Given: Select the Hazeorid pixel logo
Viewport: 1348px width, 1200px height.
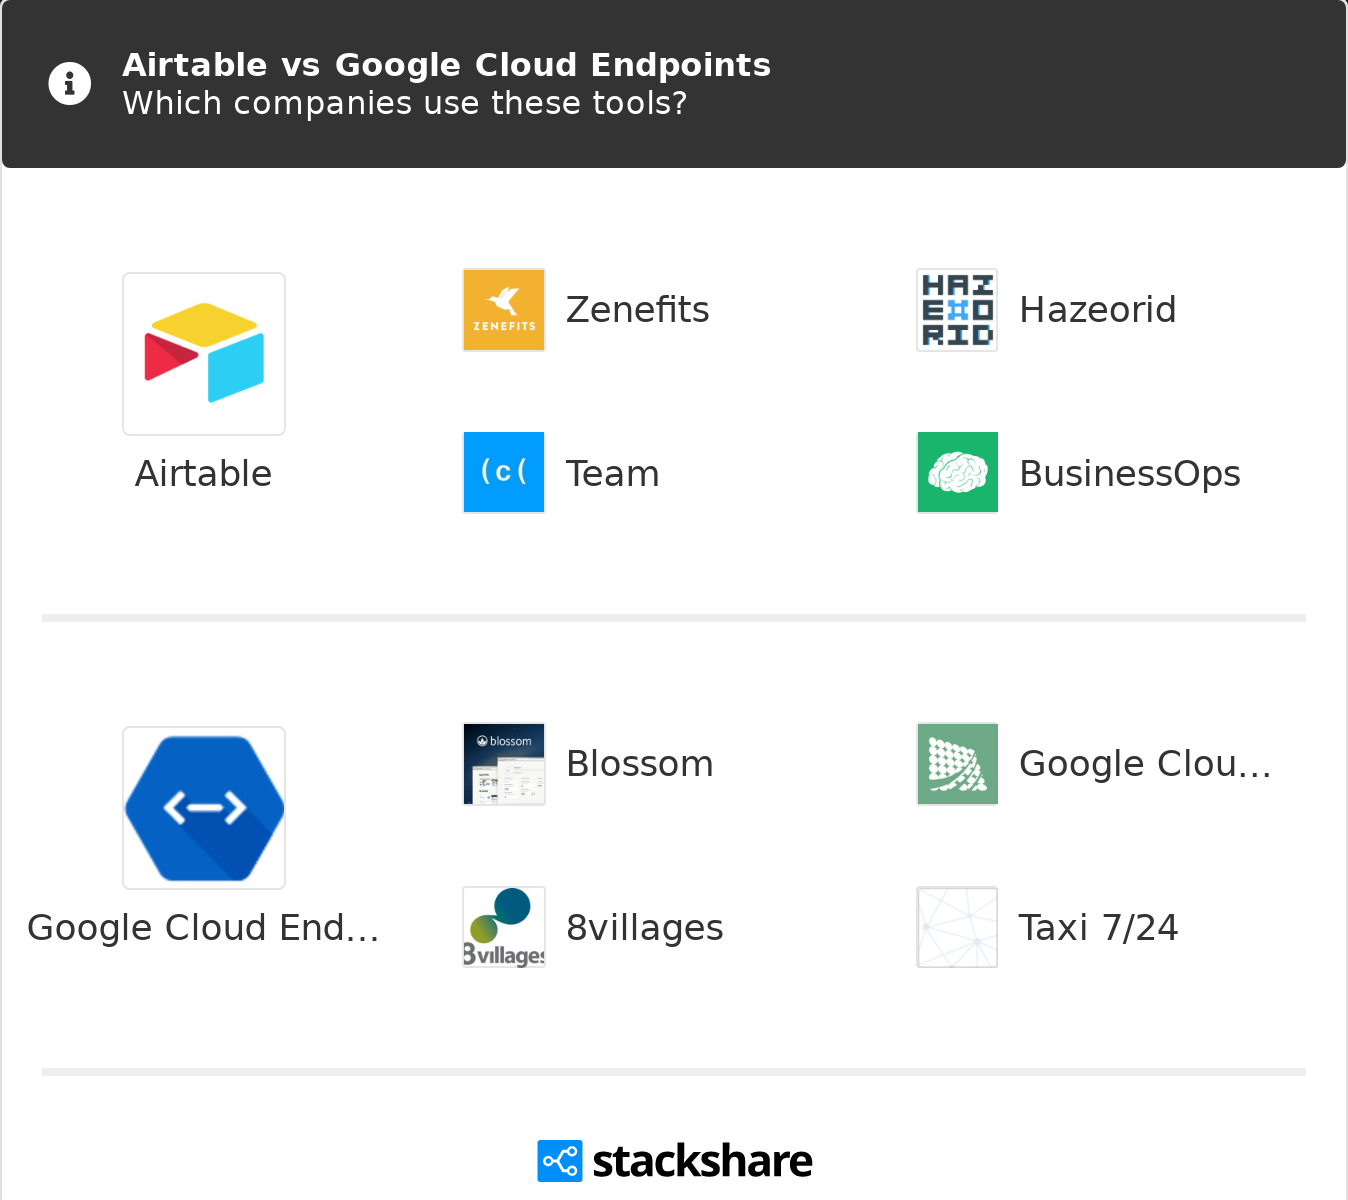Looking at the screenshot, I should [x=957, y=310].
